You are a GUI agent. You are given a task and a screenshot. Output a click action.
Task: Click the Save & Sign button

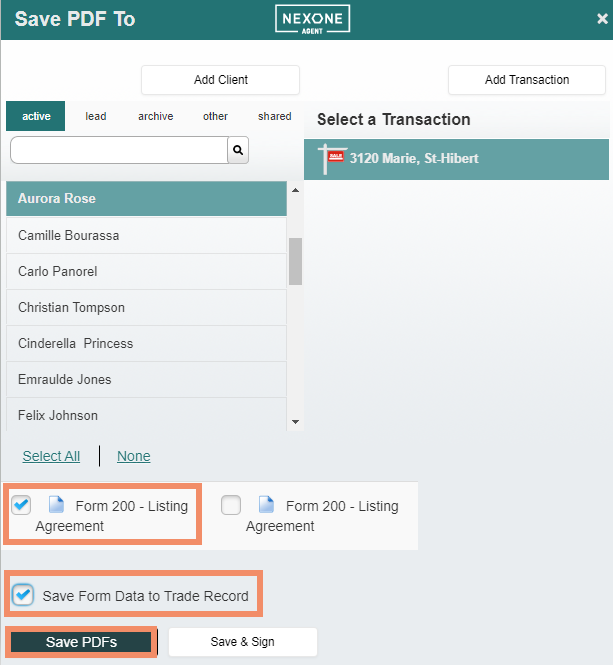click(x=242, y=642)
